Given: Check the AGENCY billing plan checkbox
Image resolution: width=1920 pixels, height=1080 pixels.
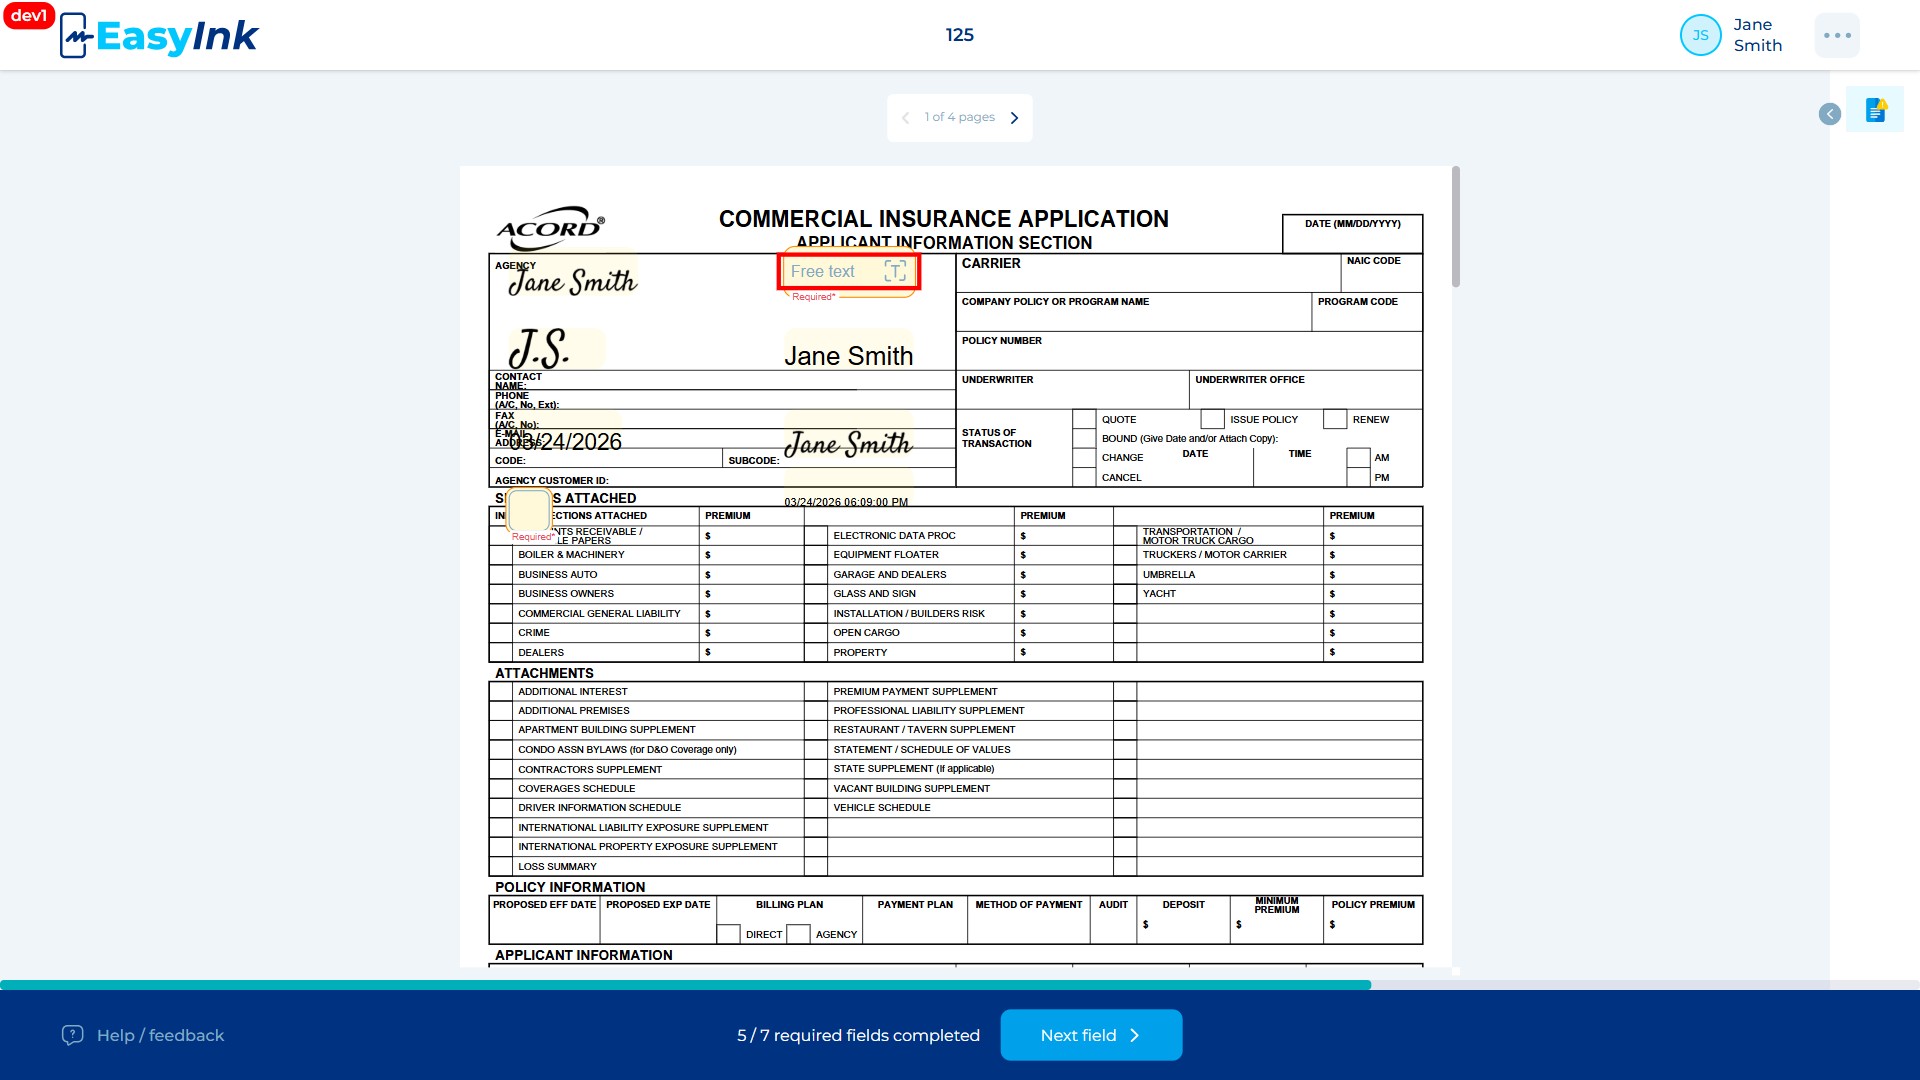Looking at the screenshot, I should click(798, 934).
